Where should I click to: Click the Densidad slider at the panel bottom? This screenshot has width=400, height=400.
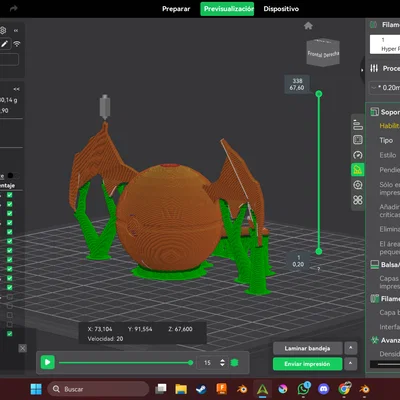tap(385, 364)
